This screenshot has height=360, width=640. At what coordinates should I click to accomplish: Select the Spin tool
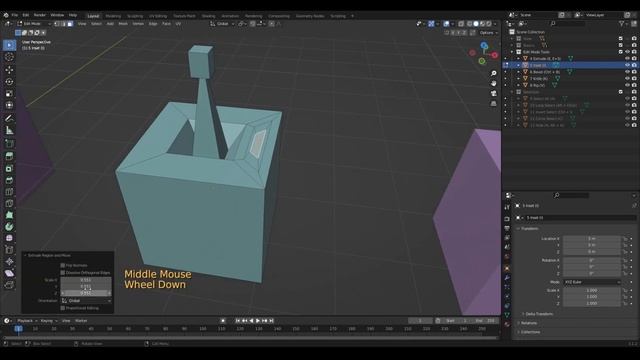coord(9,227)
